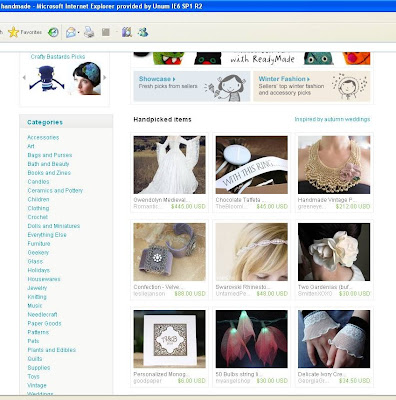Open the blue flower headband thumbnail

pyautogui.click(x=87, y=79)
